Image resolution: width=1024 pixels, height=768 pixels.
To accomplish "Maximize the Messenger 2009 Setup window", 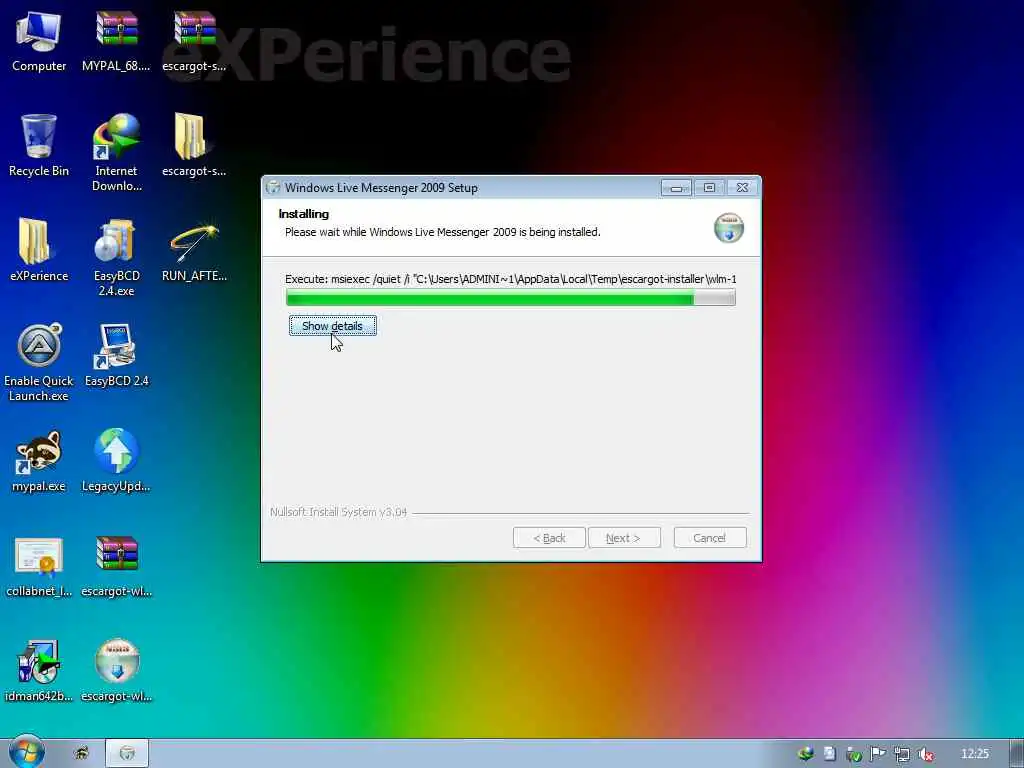I will coord(709,188).
